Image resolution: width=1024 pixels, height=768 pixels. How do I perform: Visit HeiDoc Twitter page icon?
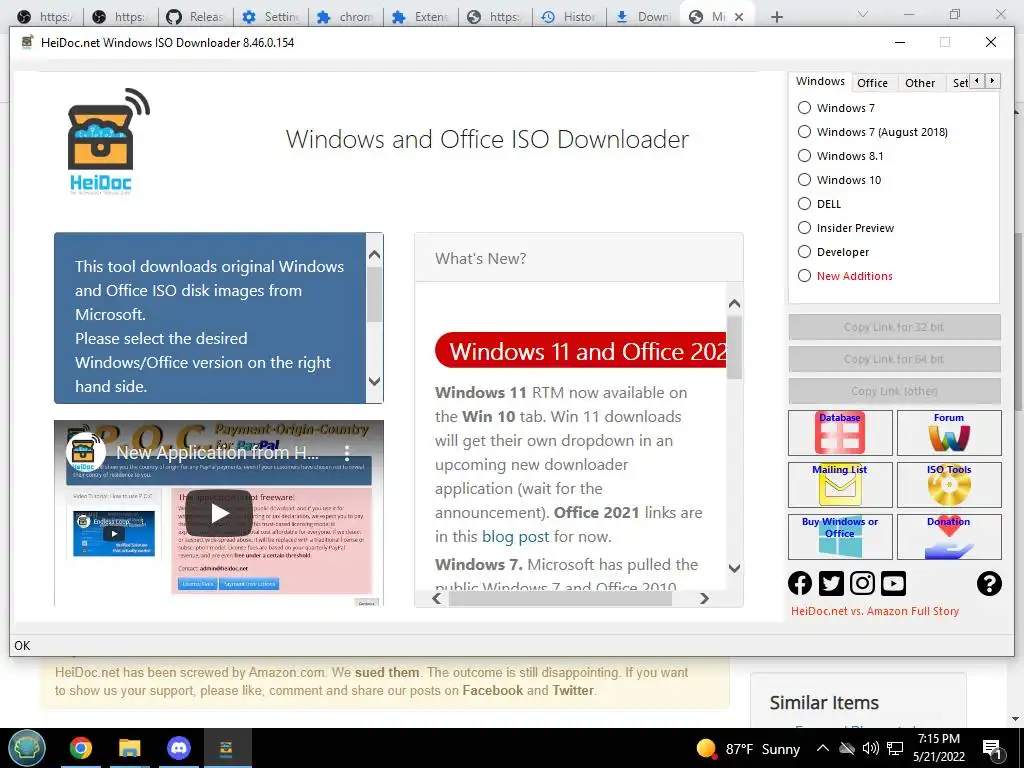[831, 583]
